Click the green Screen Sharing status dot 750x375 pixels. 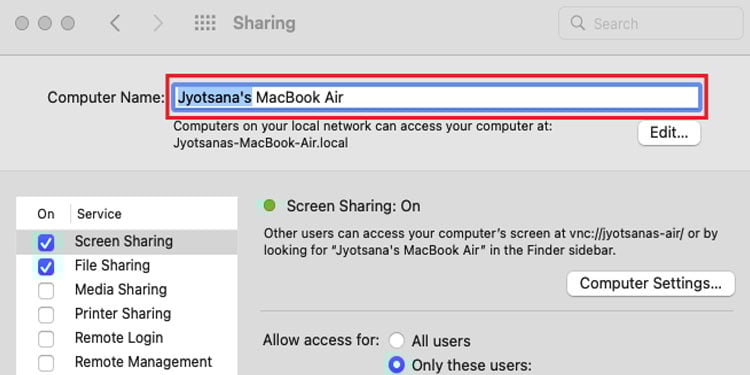point(270,206)
